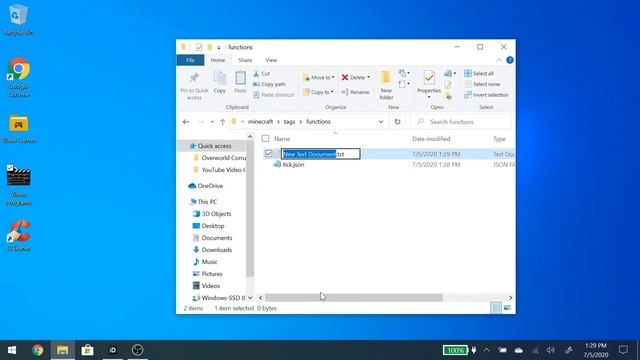Select the tick.json file

[x=293, y=164]
